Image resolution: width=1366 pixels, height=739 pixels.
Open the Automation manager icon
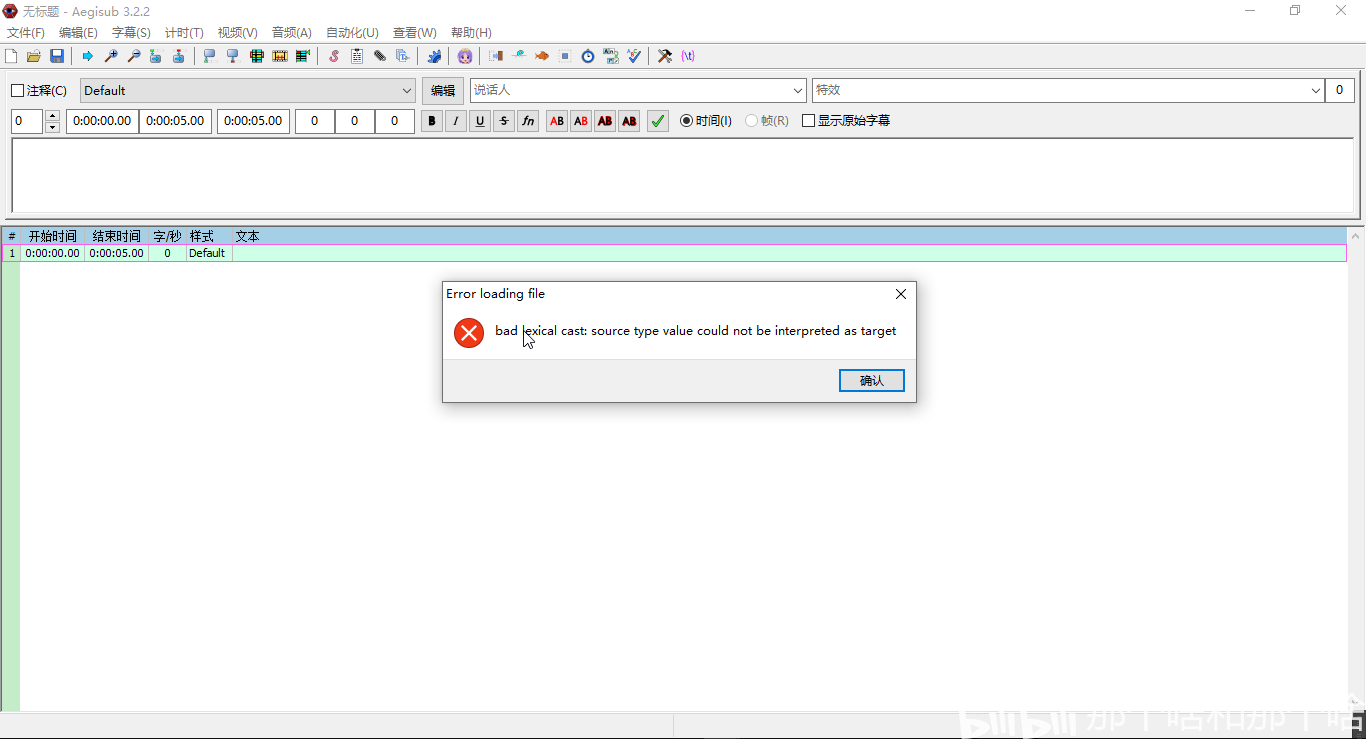(x=434, y=56)
